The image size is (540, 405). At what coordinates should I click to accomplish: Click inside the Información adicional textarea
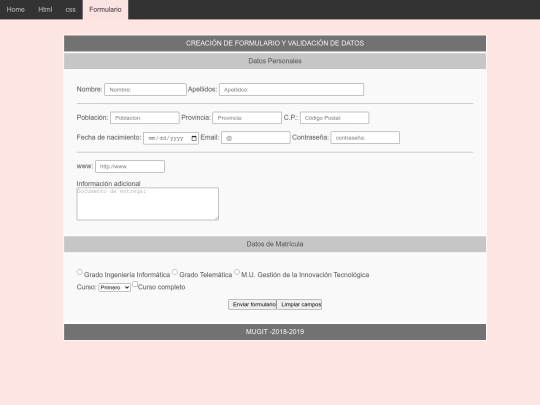click(x=147, y=204)
